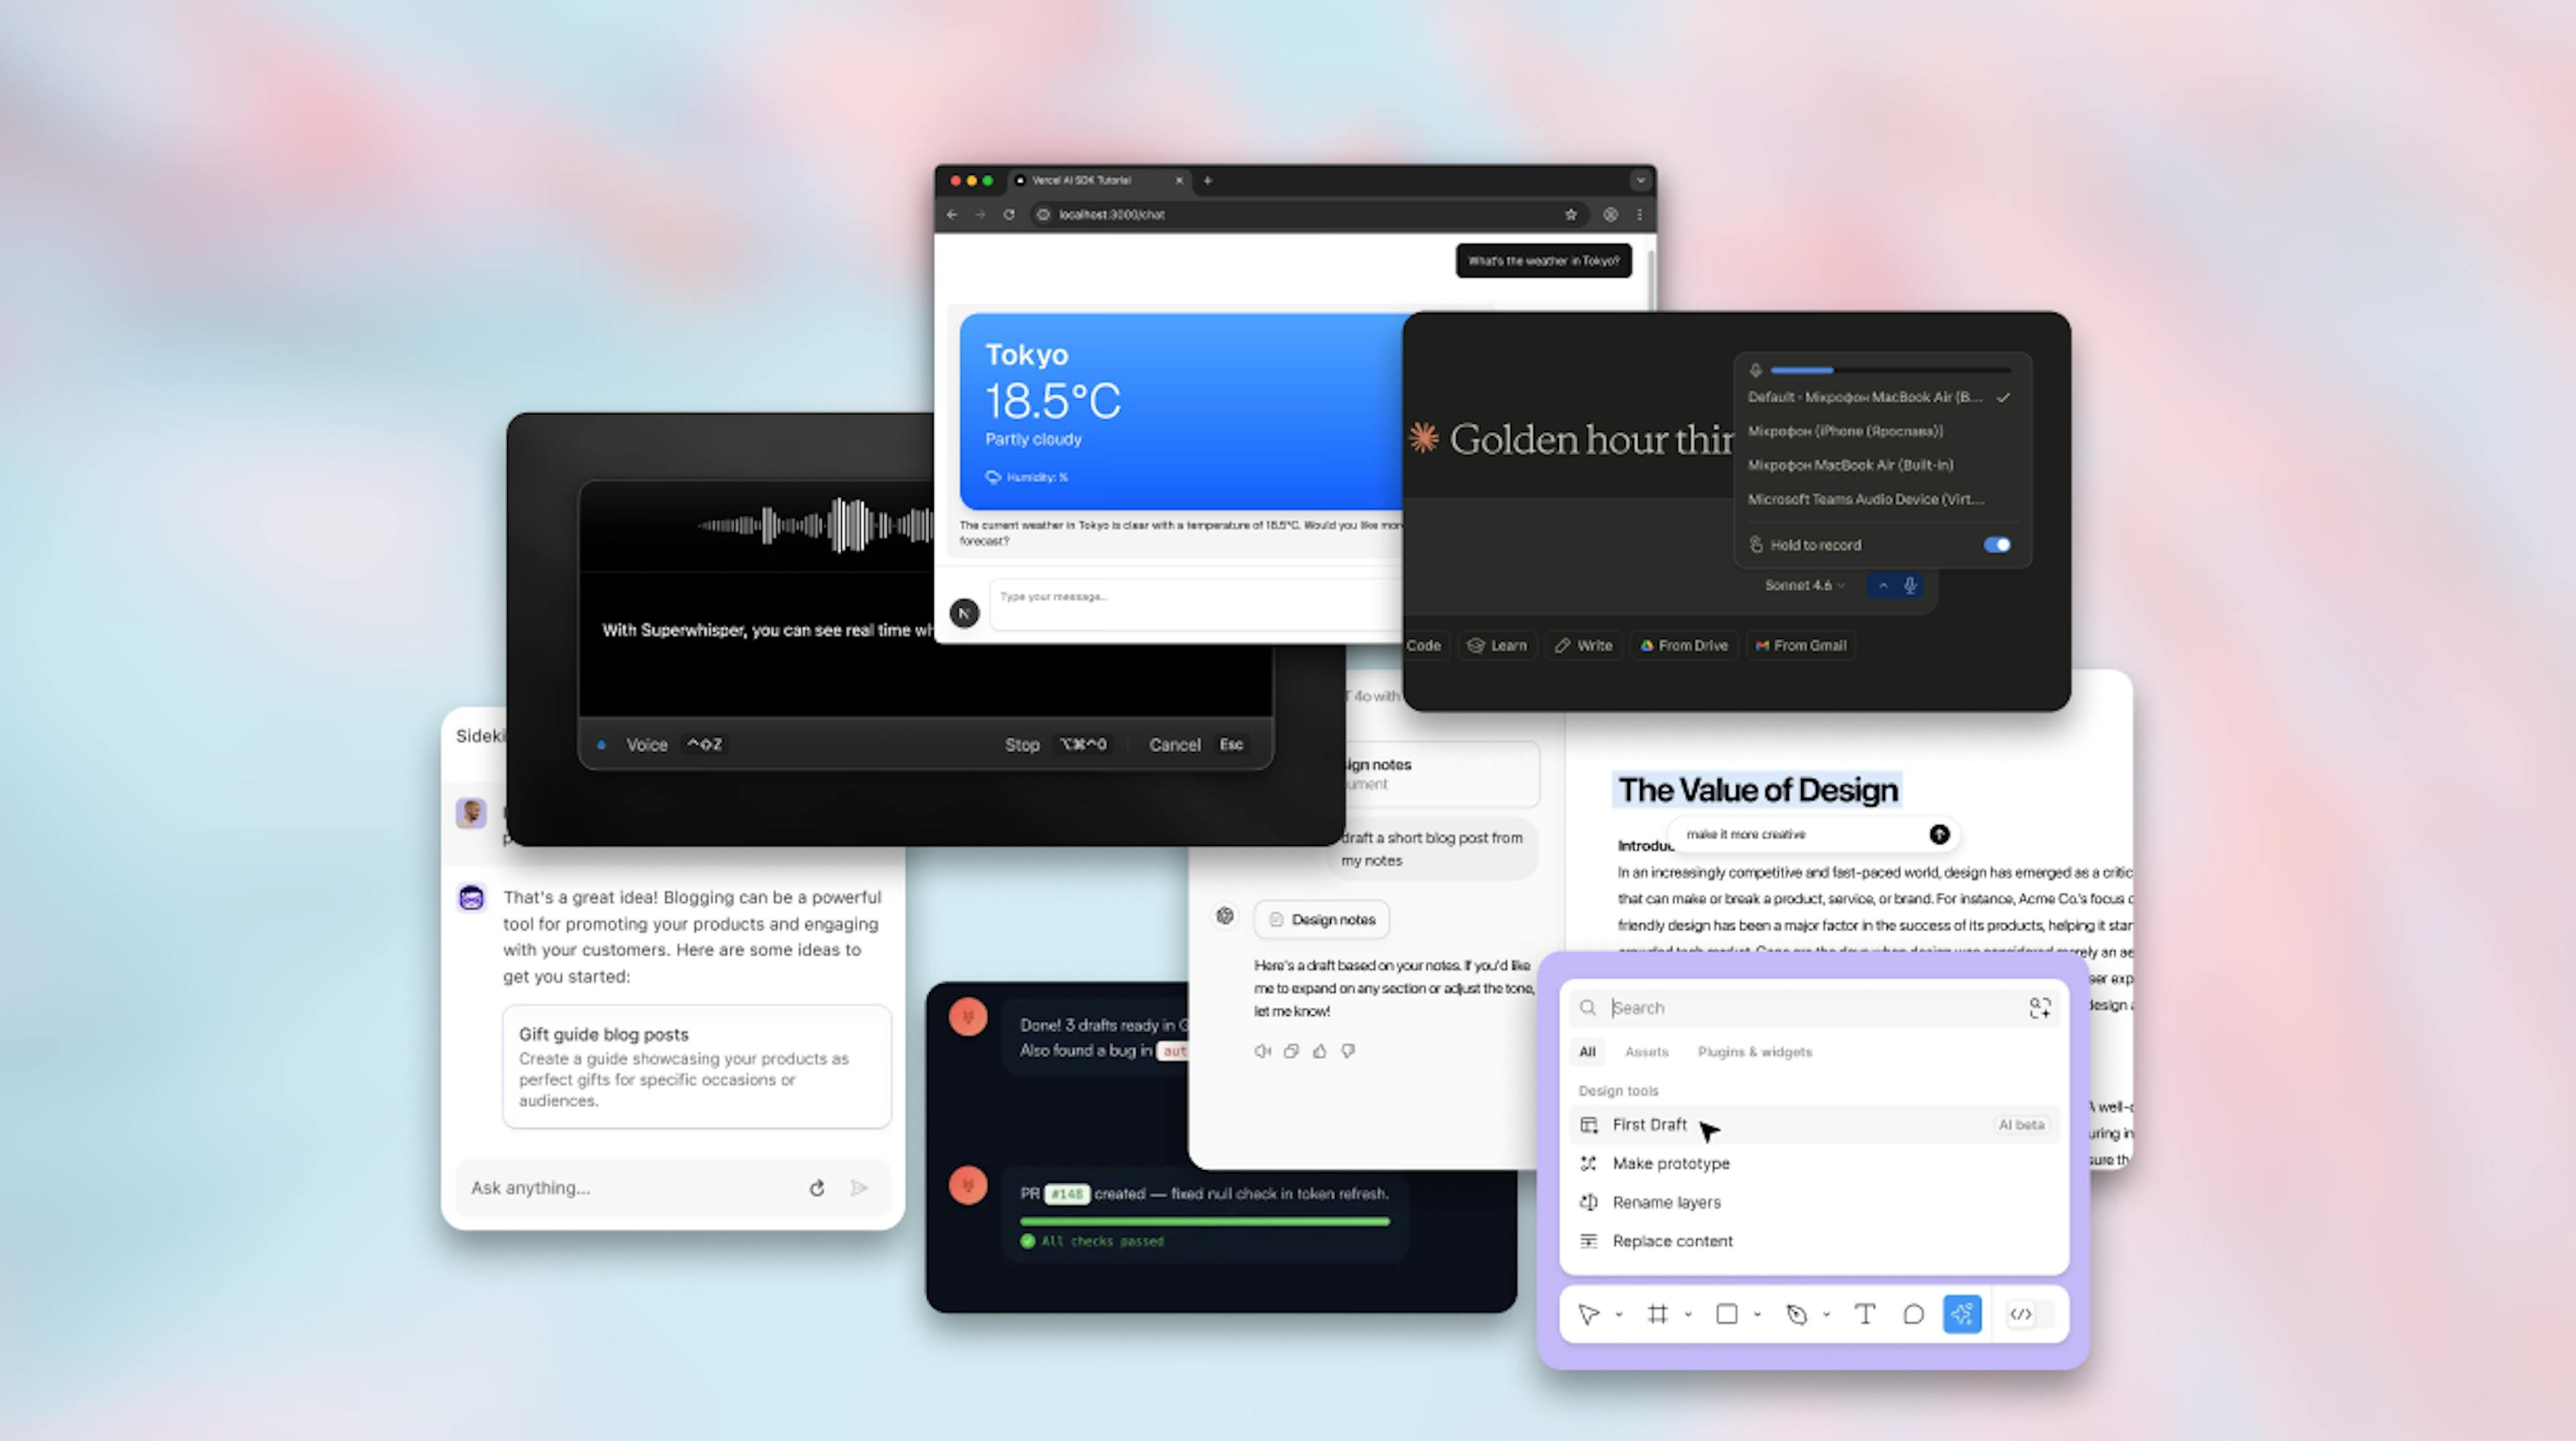Click the thumbs up icon under draft
Viewport: 2576px width, 1441px height.
1320,1051
